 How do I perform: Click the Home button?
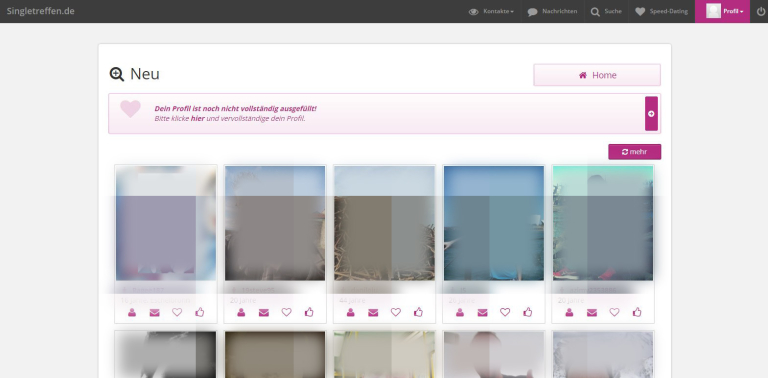pyautogui.click(x=597, y=75)
